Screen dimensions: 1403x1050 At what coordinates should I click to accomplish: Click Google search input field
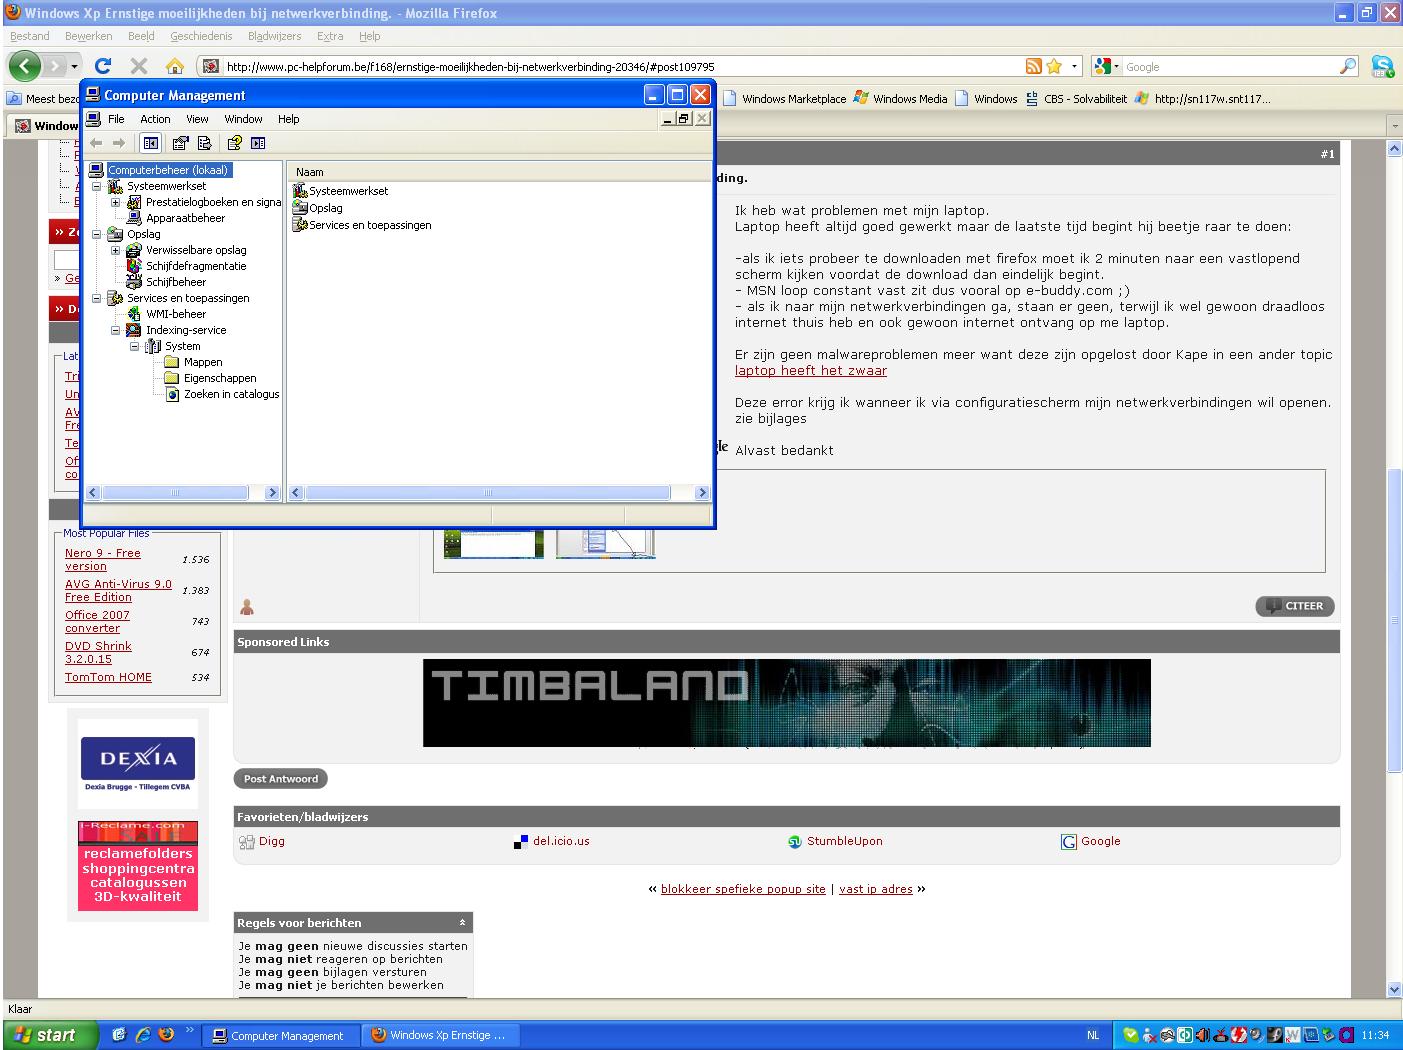(1230, 67)
